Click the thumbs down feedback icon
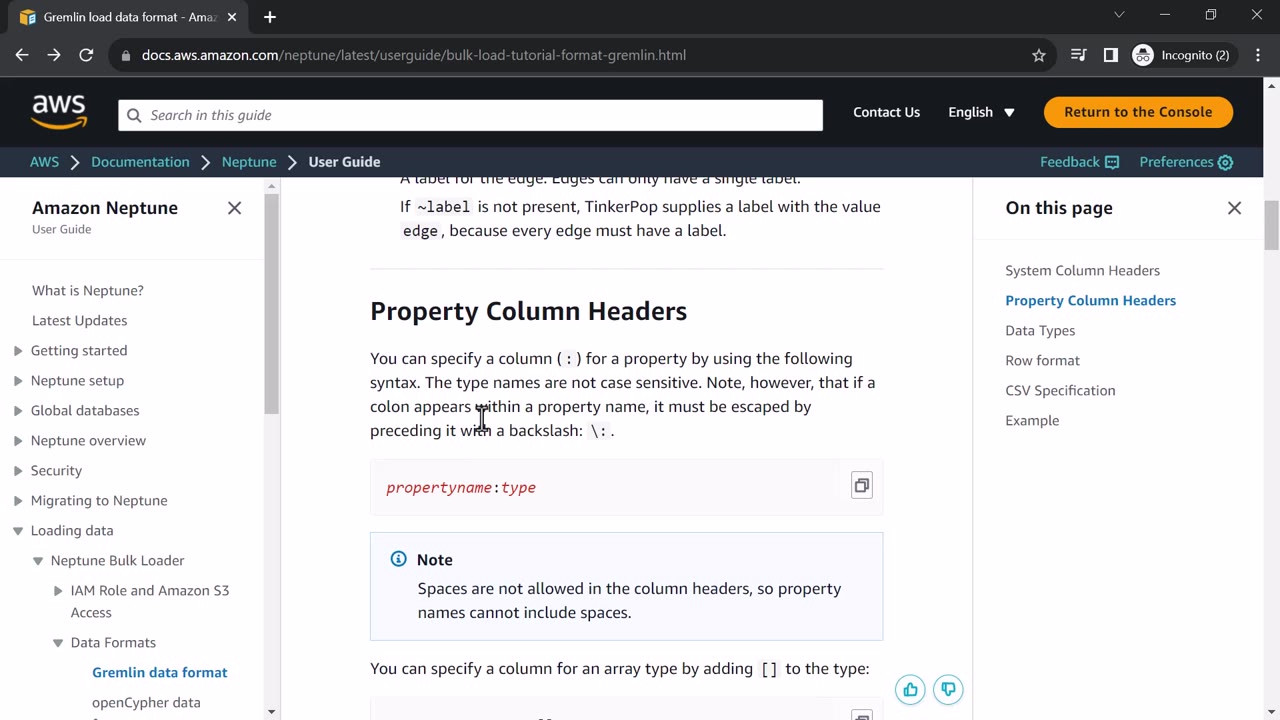The image size is (1280, 720). point(948,689)
